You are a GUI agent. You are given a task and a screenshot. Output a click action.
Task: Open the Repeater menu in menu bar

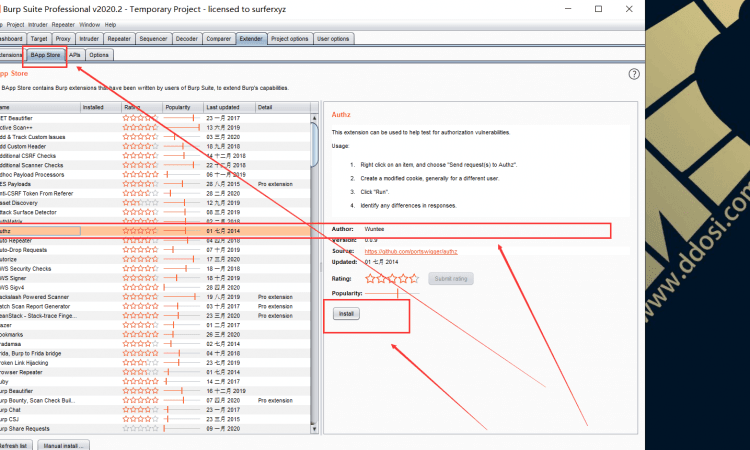(63, 25)
